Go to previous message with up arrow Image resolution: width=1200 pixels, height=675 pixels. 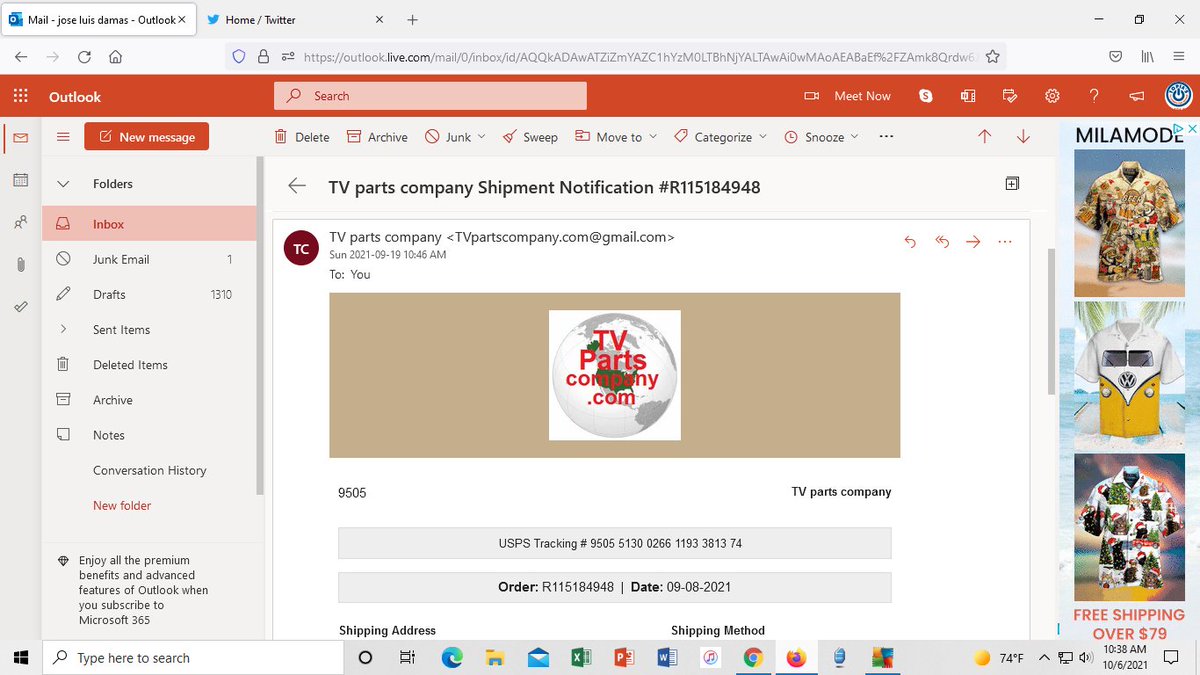[984, 137]
